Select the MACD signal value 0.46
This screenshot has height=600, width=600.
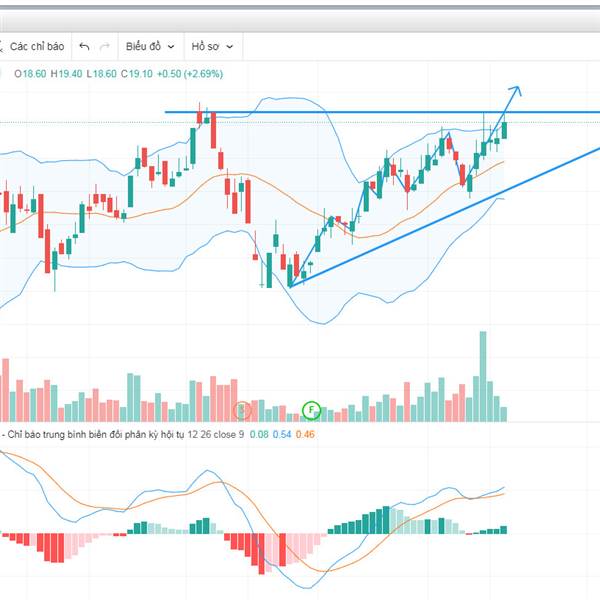tap(305, 435)
